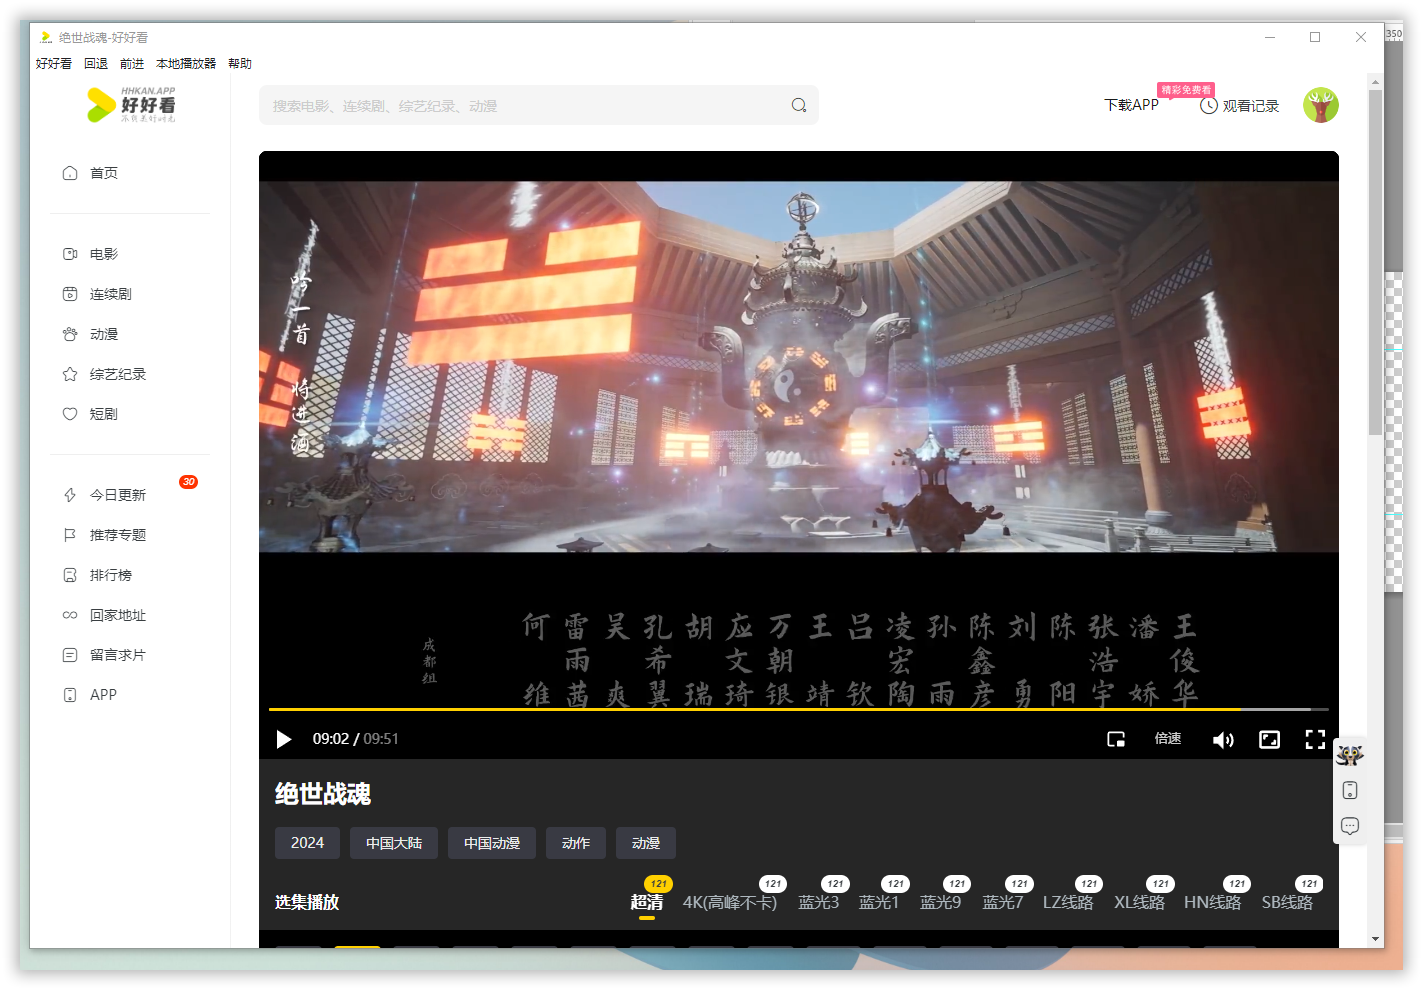1423x990 pixels.
Task: Click the 动作 genre tag
Action: (576, 843)
